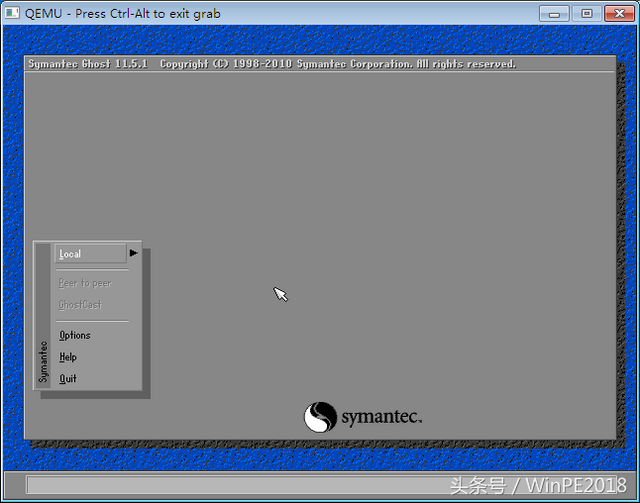
Task: Maximize the QEMU window
Action: pyautogui.click(x=587, y=14)
